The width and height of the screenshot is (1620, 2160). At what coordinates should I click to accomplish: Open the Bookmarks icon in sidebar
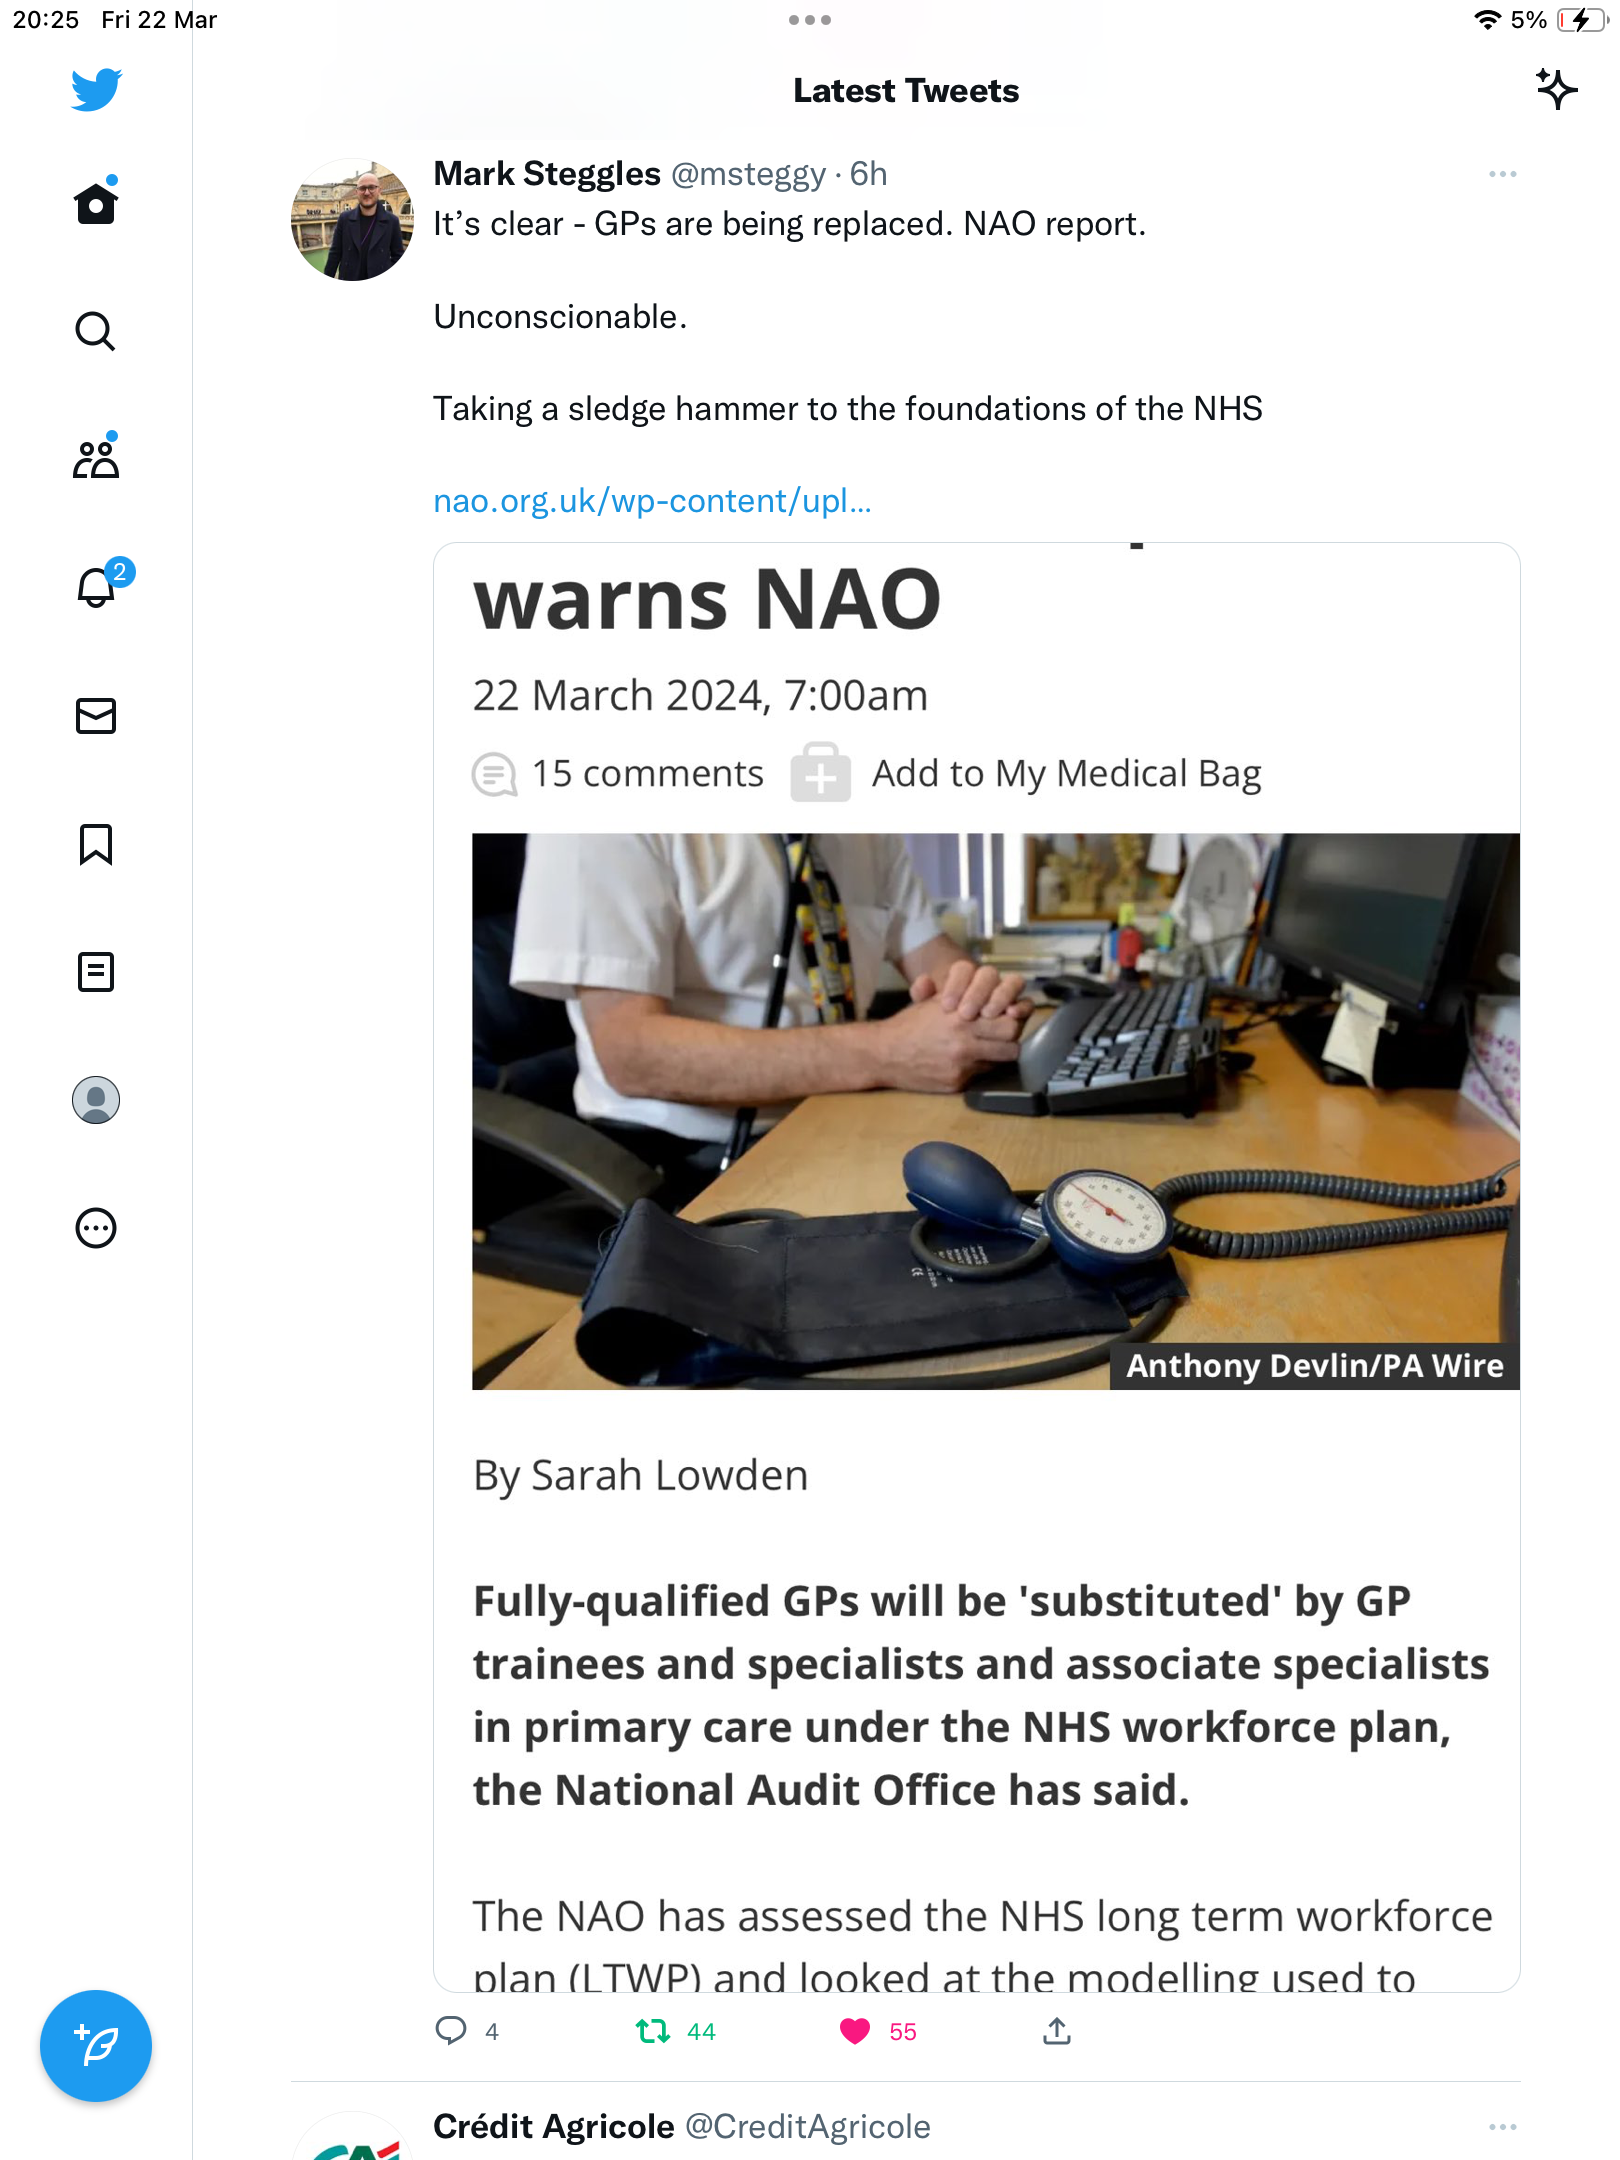[96, 844]
